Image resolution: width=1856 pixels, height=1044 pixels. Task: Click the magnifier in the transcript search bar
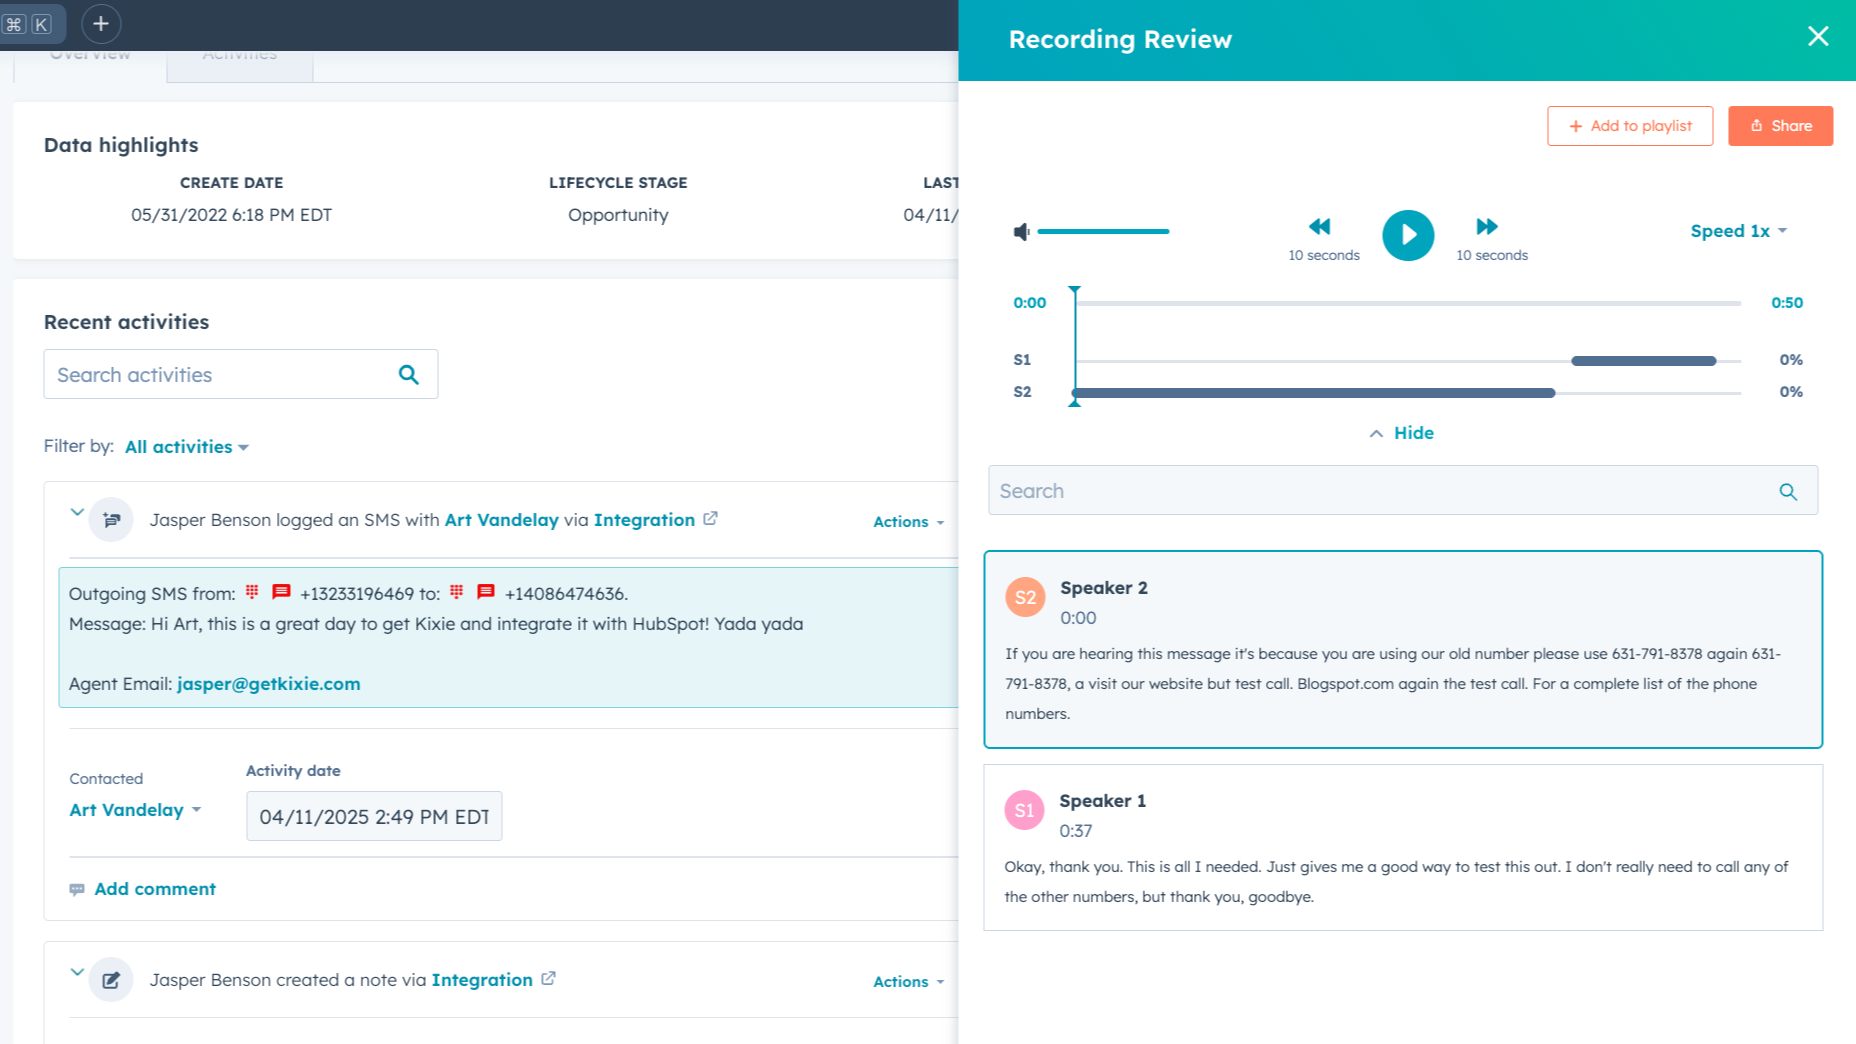[x=1788, y=491]
